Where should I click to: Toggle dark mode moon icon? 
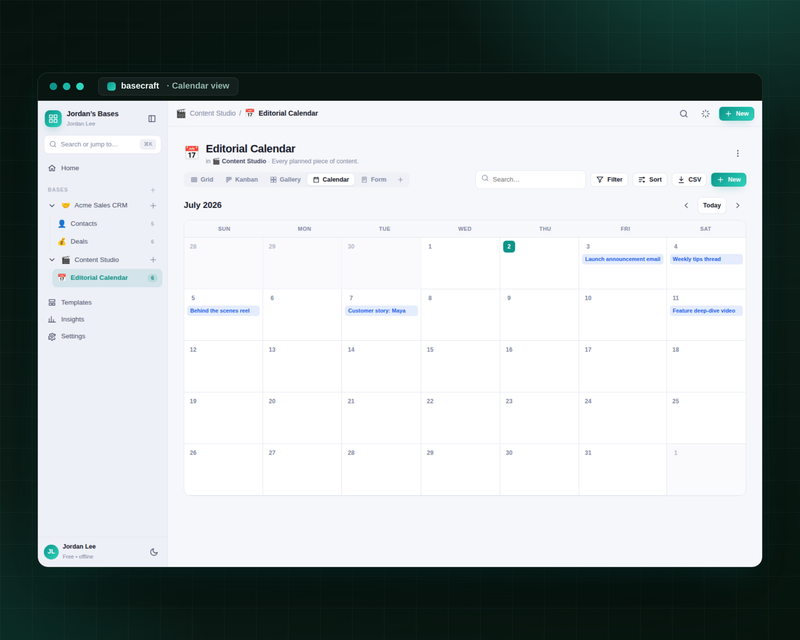pyautogui.click(x=154, y=552)
